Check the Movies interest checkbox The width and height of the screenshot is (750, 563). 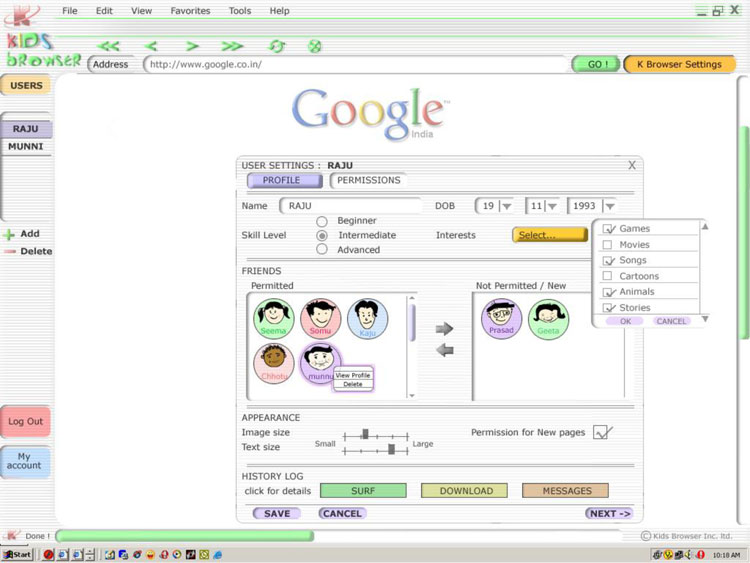point(607,245)
